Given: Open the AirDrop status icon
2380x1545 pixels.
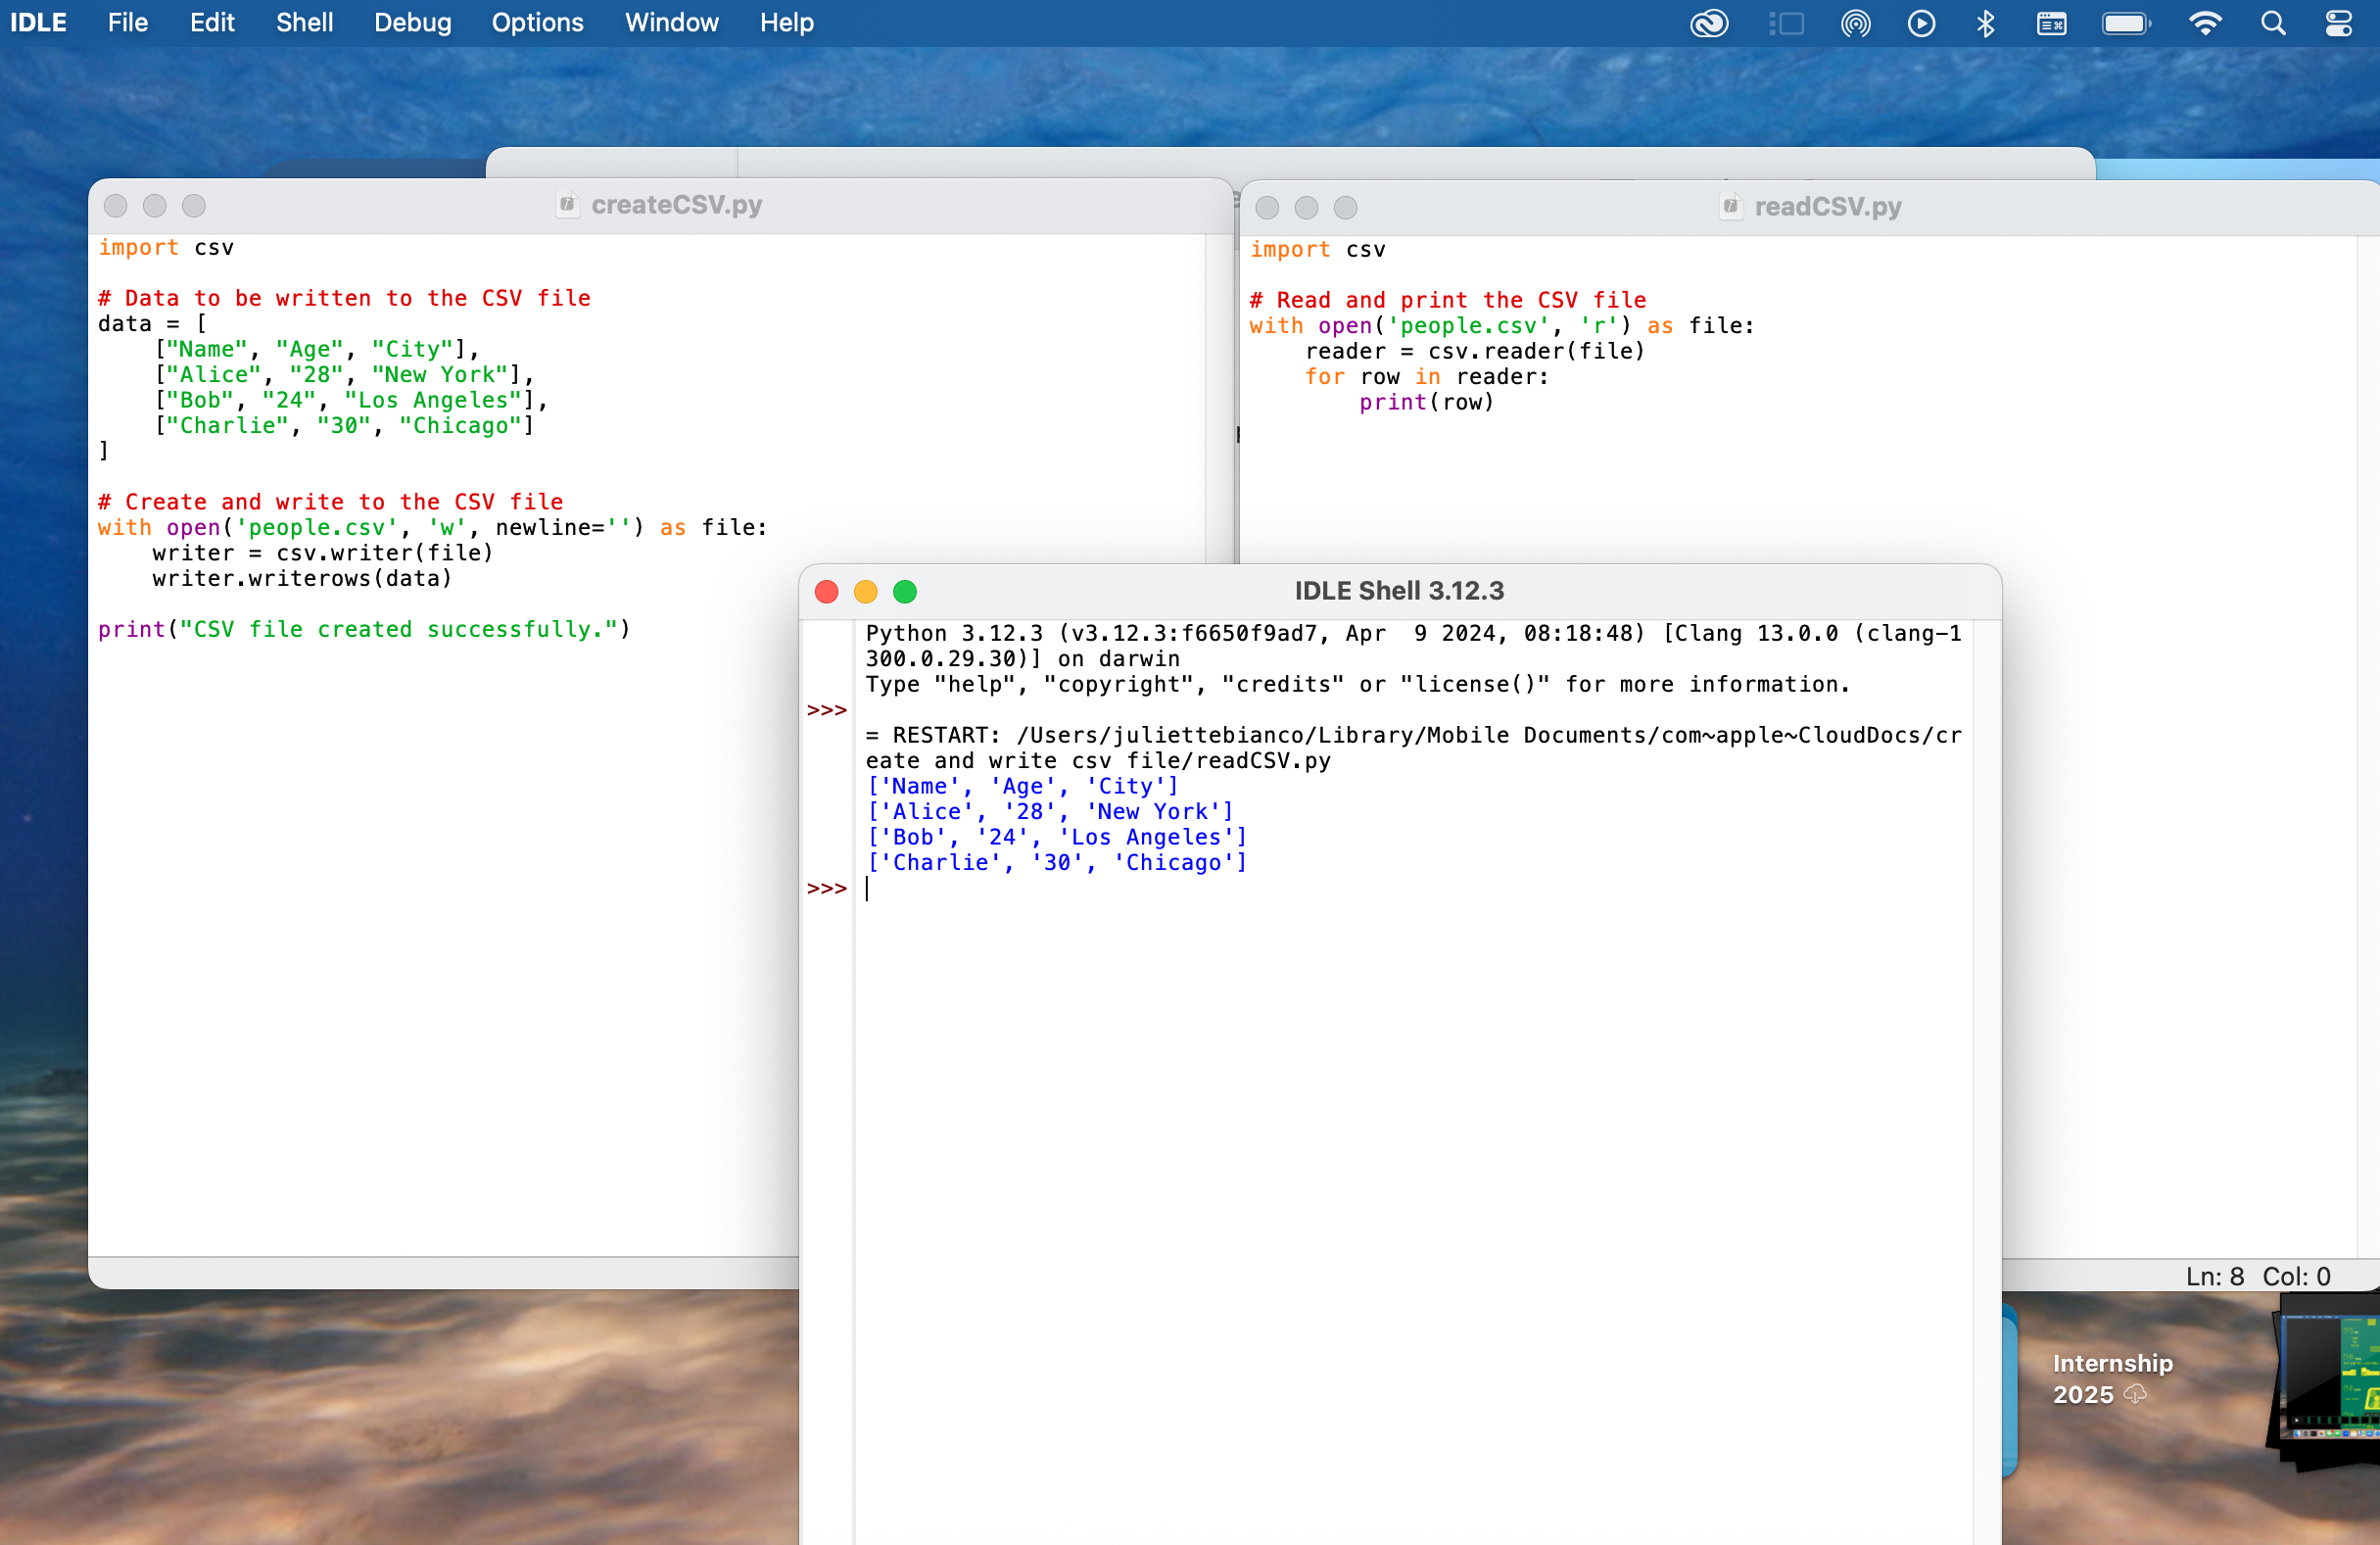Looking at the screenshot, I should pos(1855,23).
